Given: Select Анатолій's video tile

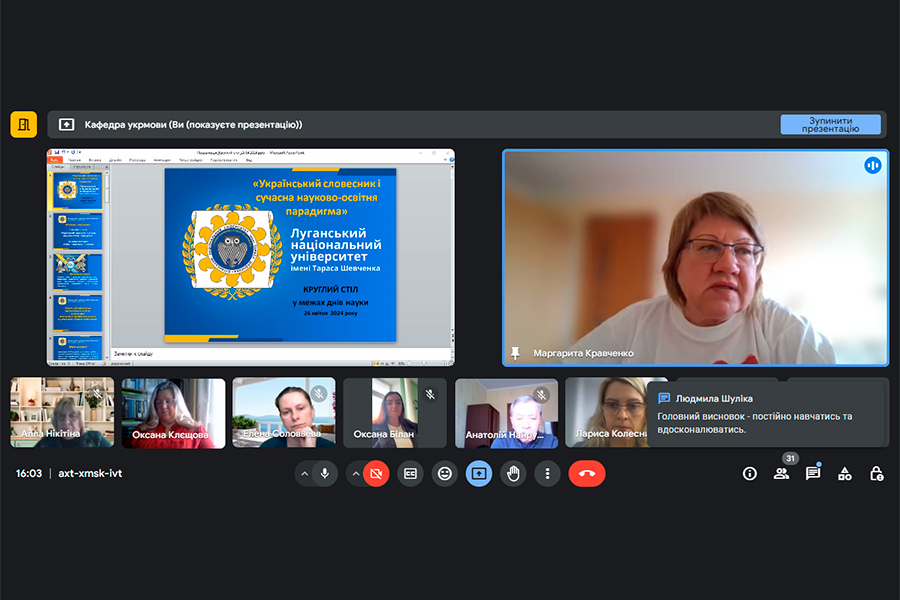Looking at the screenshot, I should click(x=506, y=413).
